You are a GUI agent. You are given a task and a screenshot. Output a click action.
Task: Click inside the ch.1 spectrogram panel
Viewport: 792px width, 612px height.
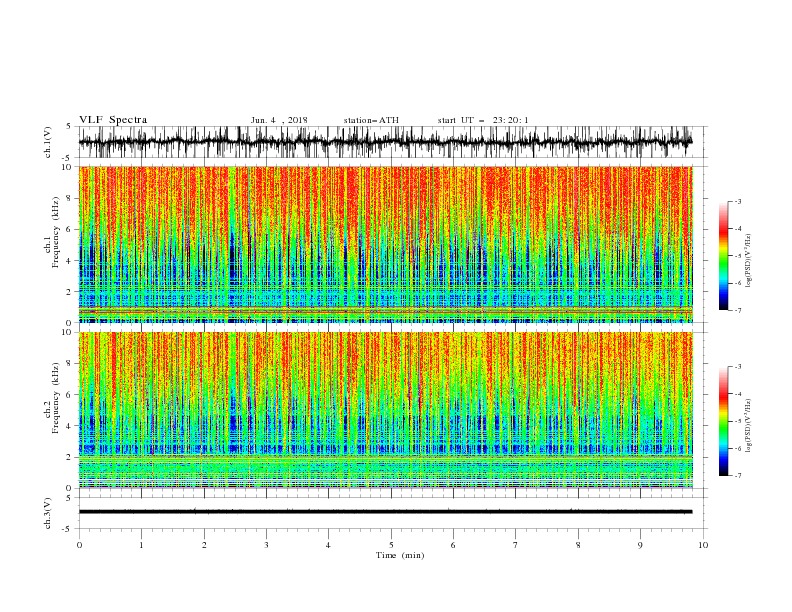click(x=385, y=244)
